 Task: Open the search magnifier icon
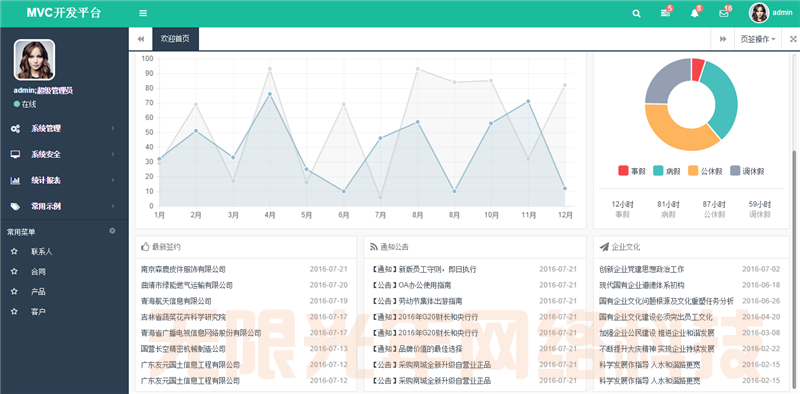pyautogui.click(x=636, y=14)
